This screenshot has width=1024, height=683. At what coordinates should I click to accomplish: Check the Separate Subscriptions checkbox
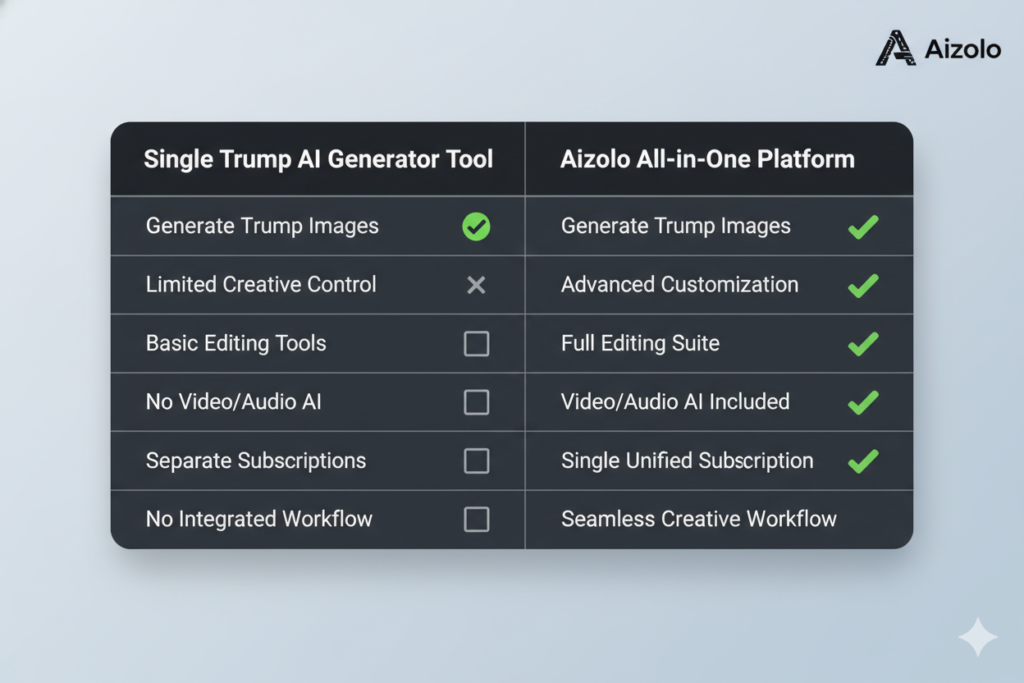[x=476, y=461]
